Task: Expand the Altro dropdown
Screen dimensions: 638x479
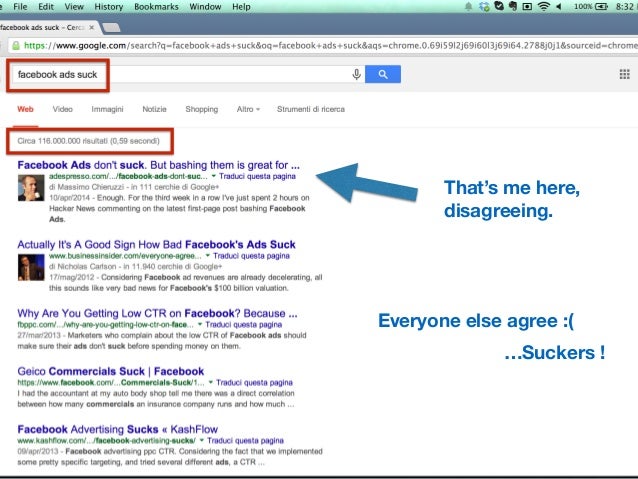Action: pos(248,109)
